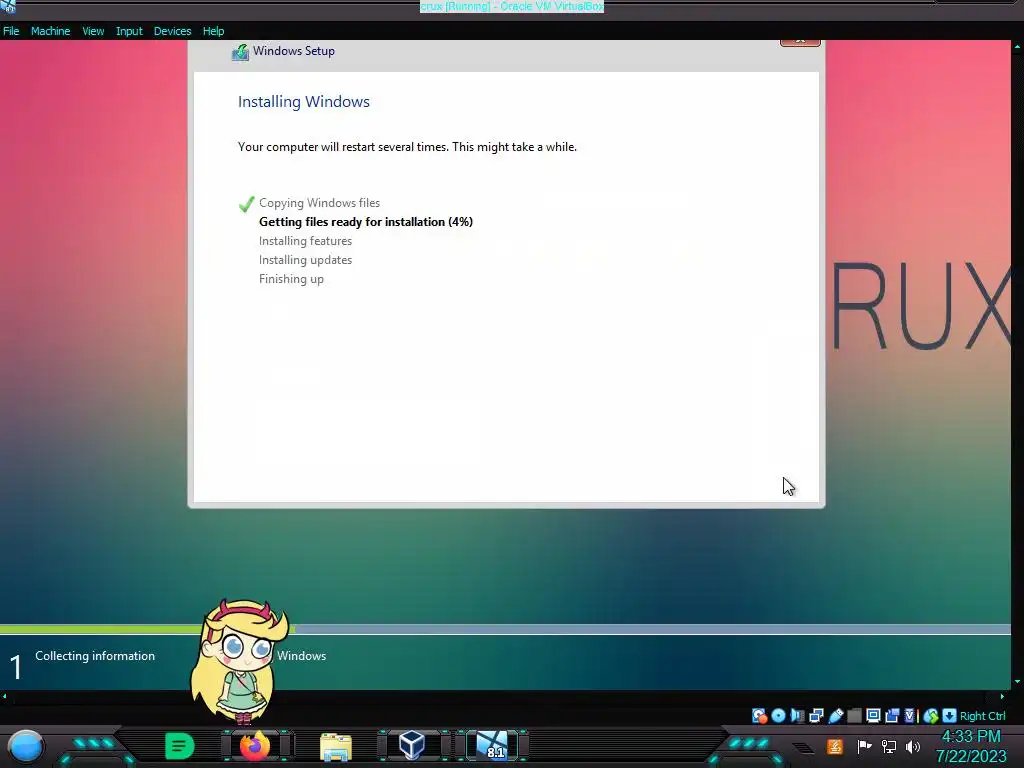Open the View menu
The height and width of the screenshot is (768, 1024).
point(93,31)
